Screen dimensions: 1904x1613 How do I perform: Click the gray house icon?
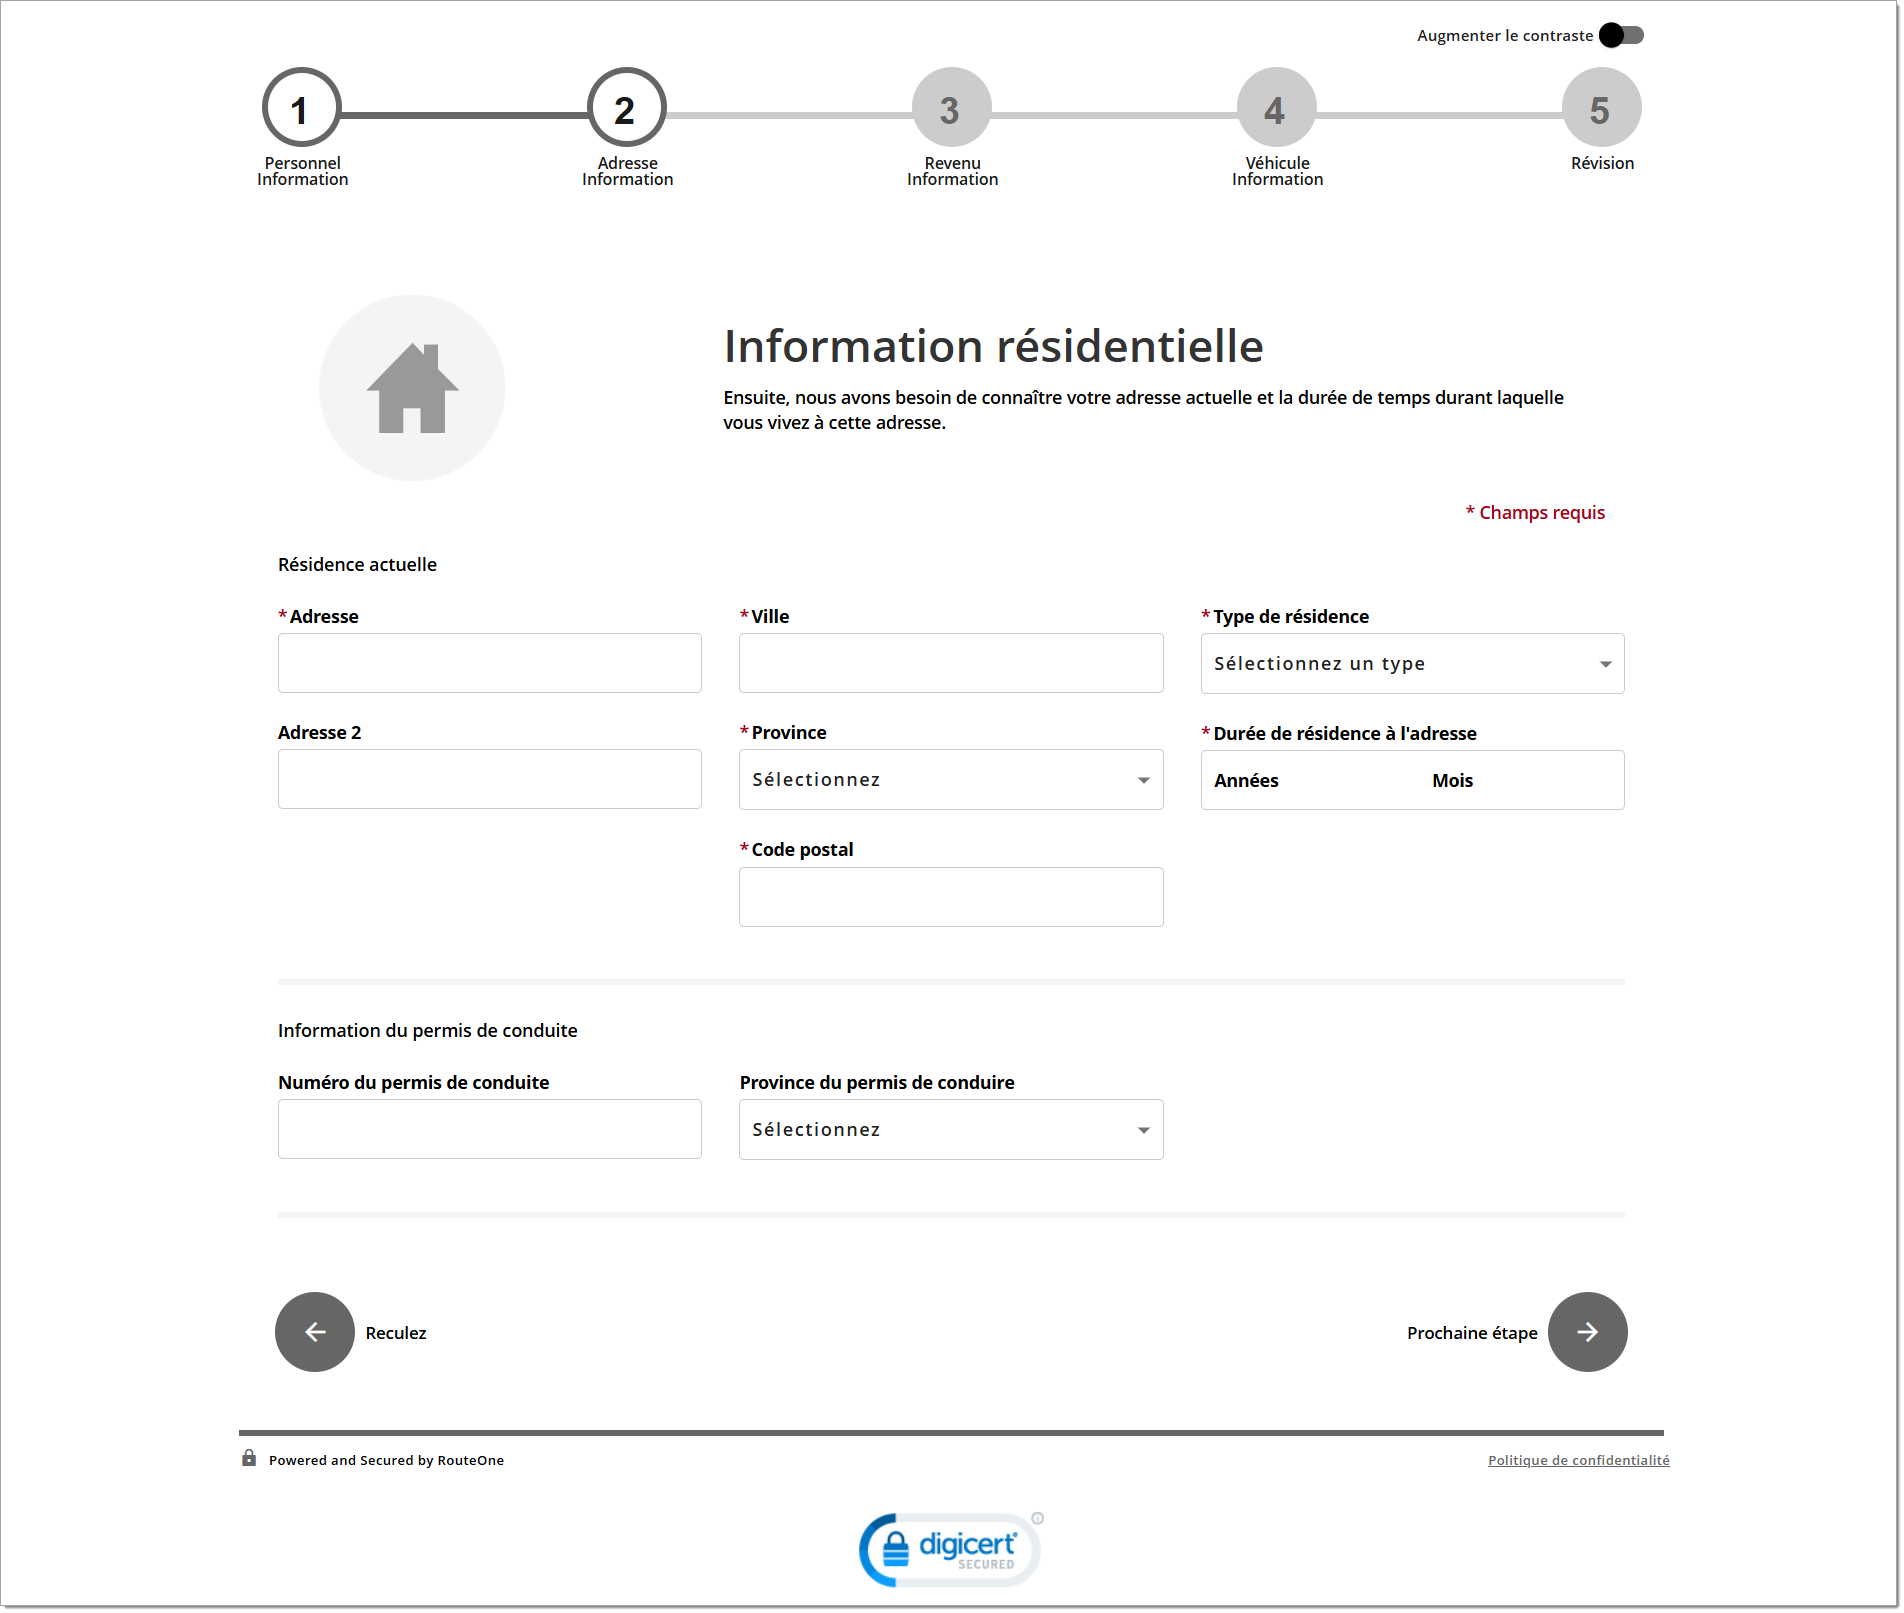tap(412, 388)
